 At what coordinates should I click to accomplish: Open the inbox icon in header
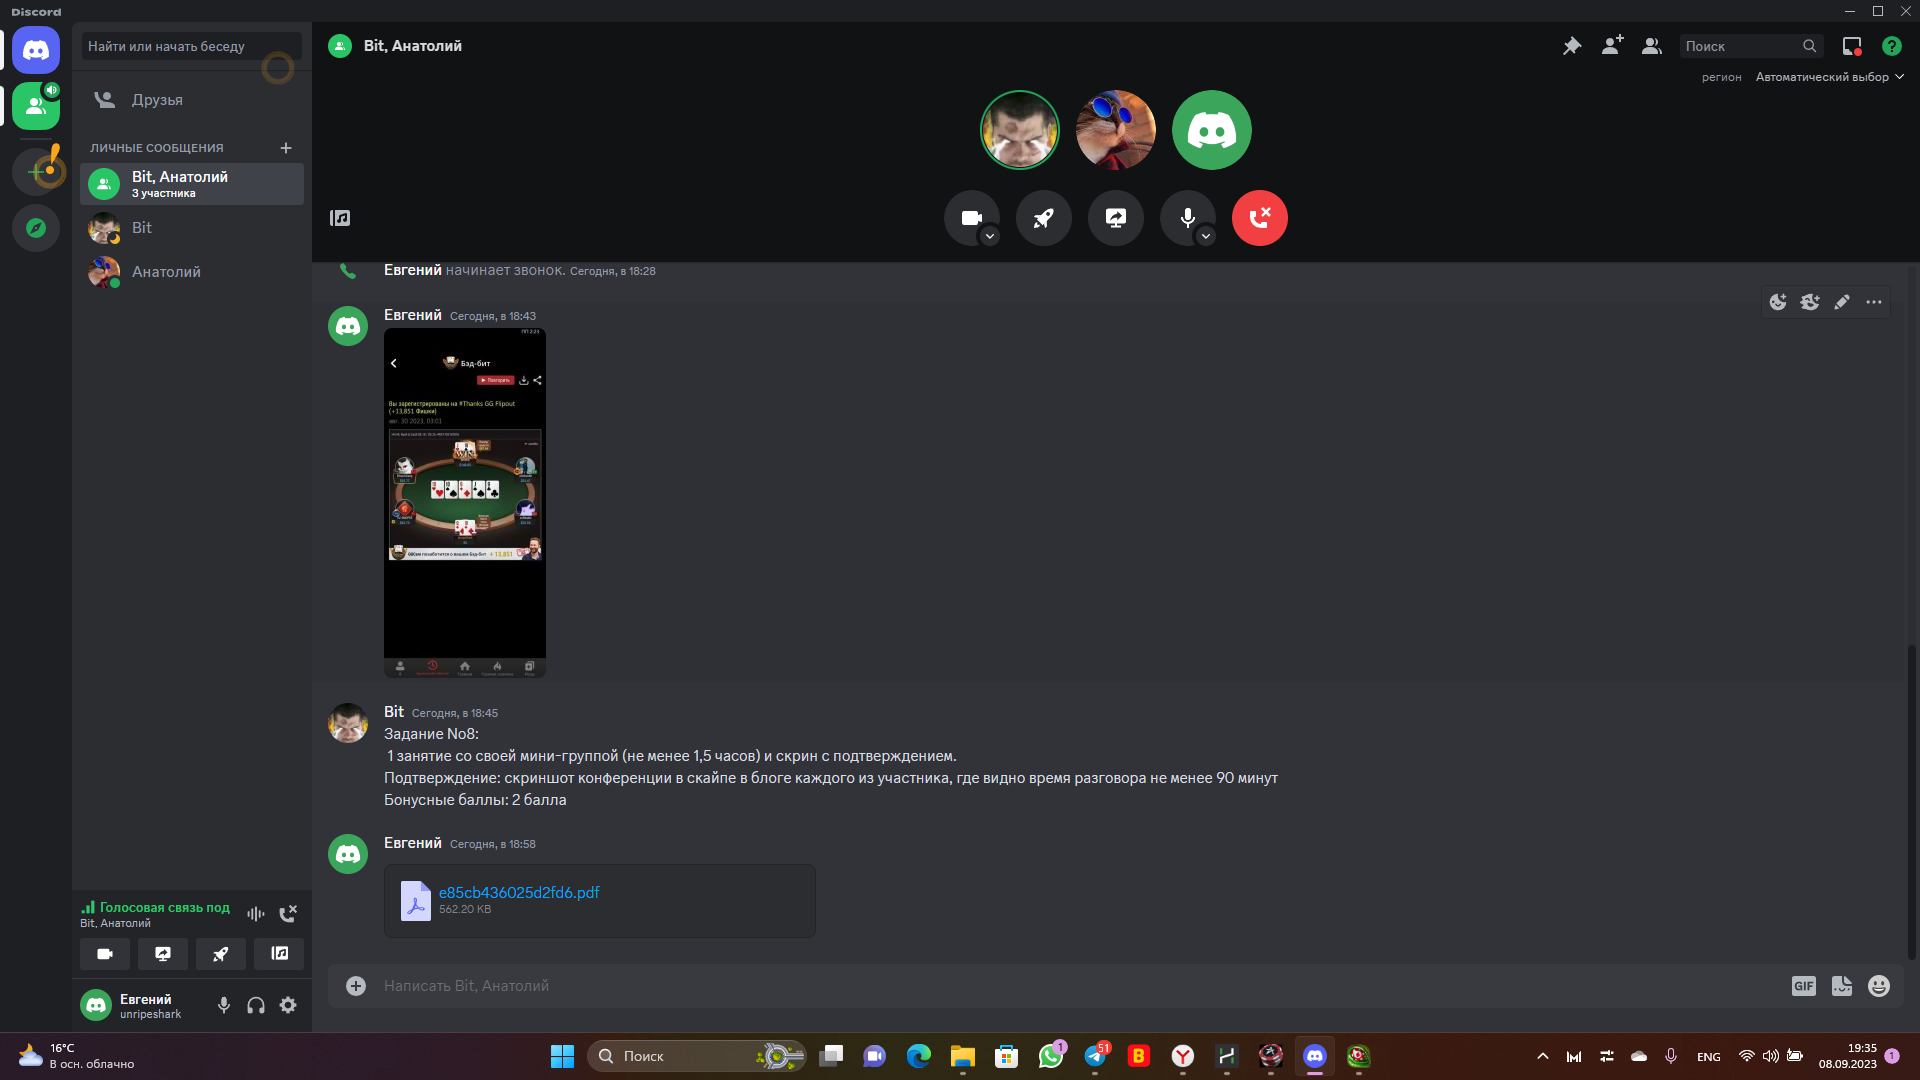tap(1852, 46)
